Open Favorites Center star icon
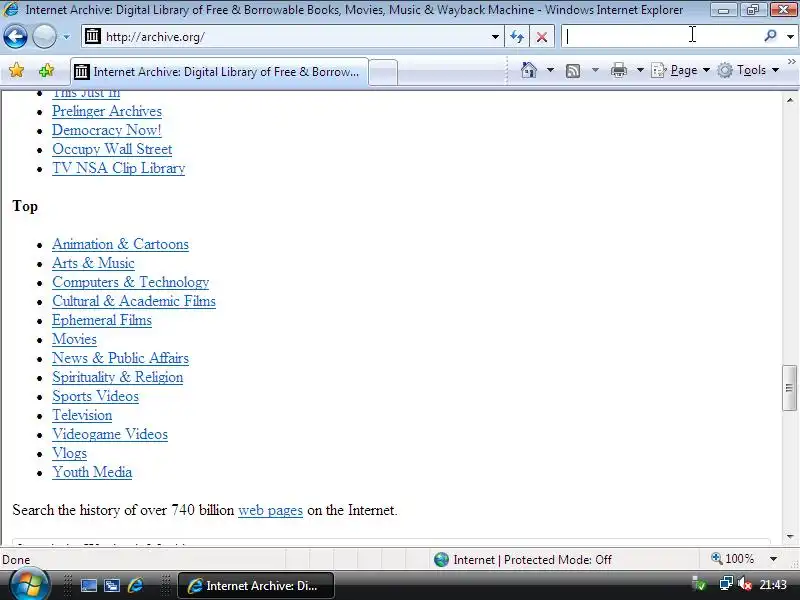Screen dimensions: 800x600 point(16,70)
